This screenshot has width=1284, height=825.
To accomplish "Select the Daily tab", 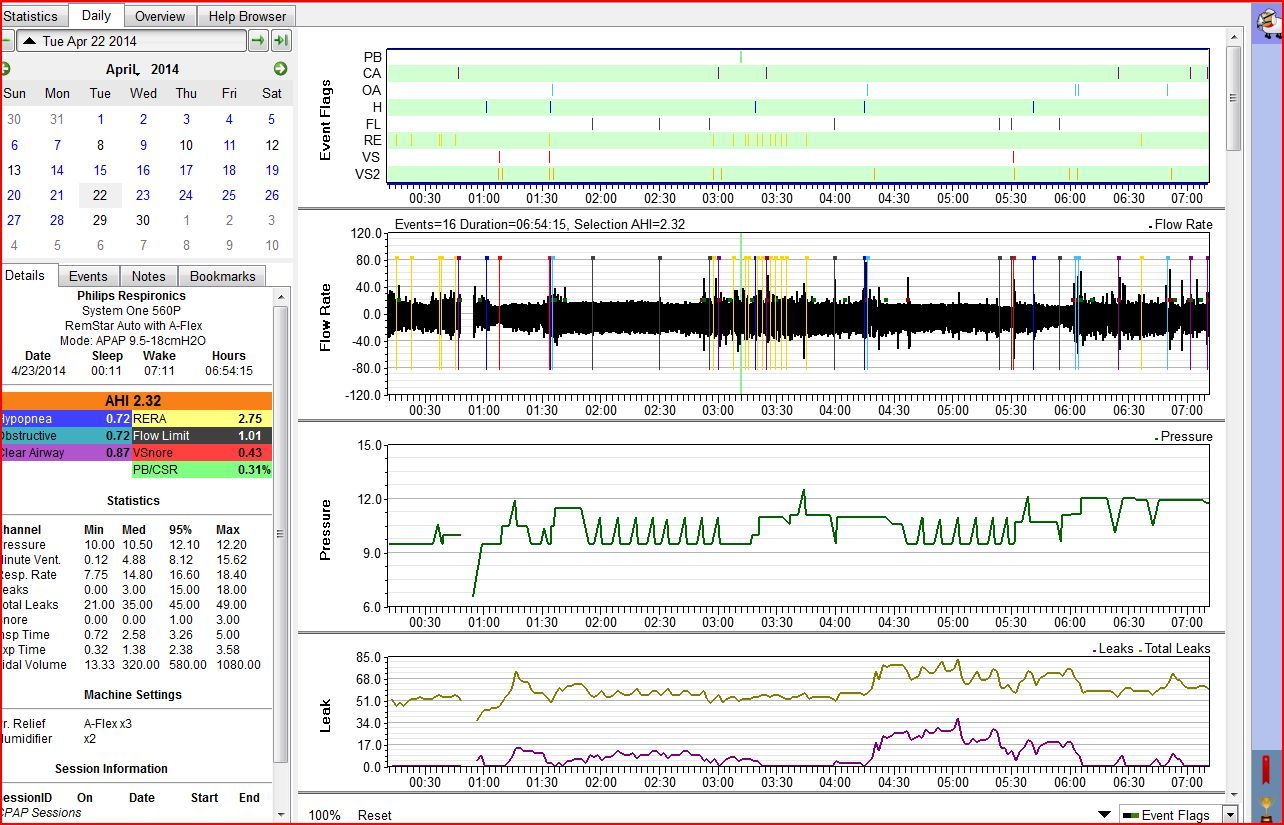I will click(96, 15).
